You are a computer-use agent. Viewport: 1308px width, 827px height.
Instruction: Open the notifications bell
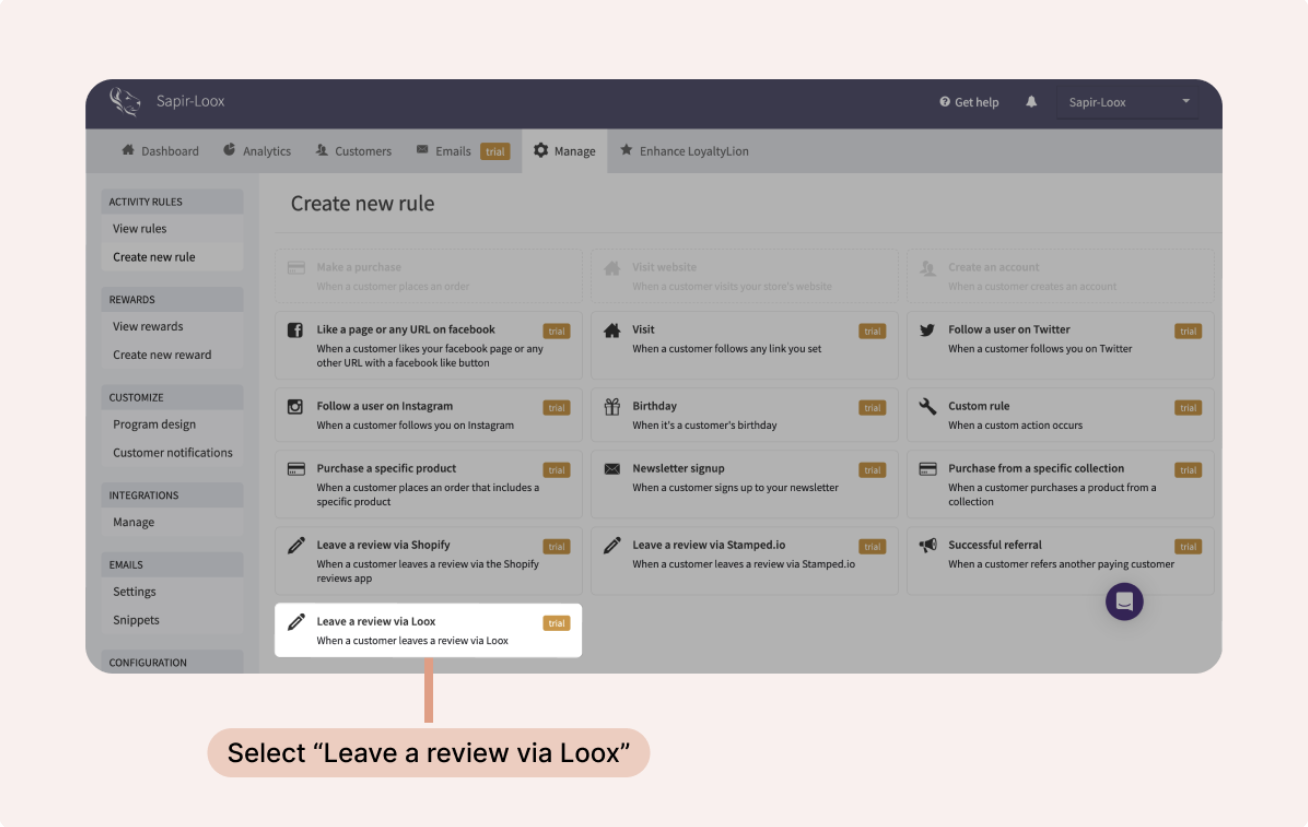[x=1031, y=102]
